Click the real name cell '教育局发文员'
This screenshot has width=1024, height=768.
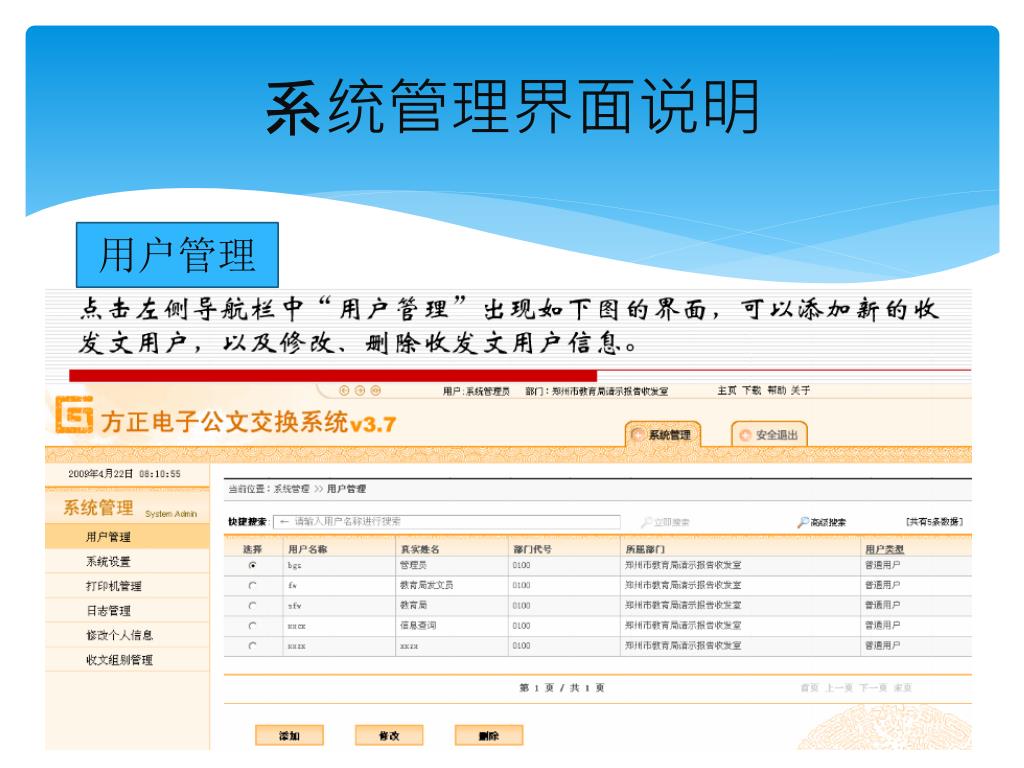426,585
